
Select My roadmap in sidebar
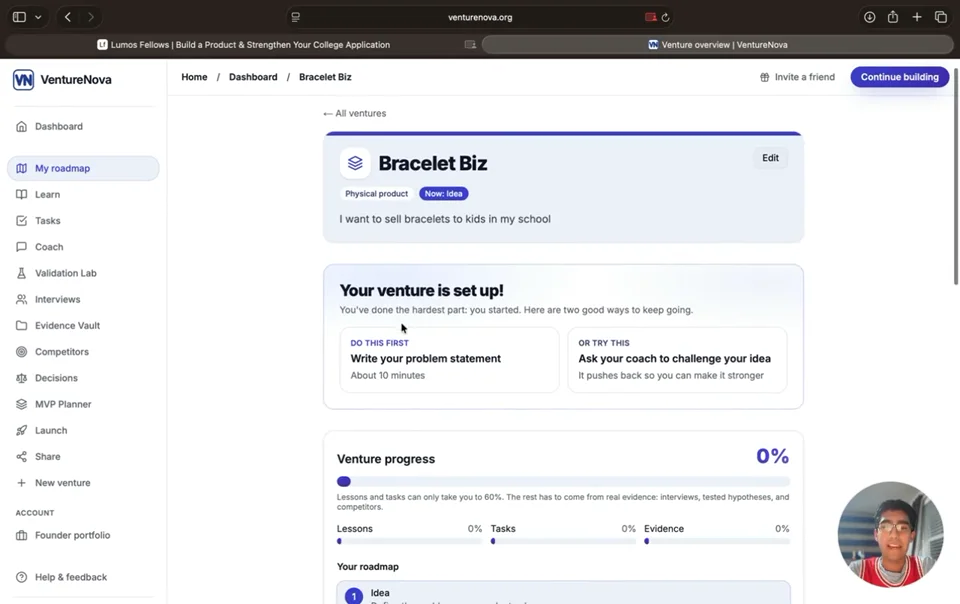coord(83,168)
